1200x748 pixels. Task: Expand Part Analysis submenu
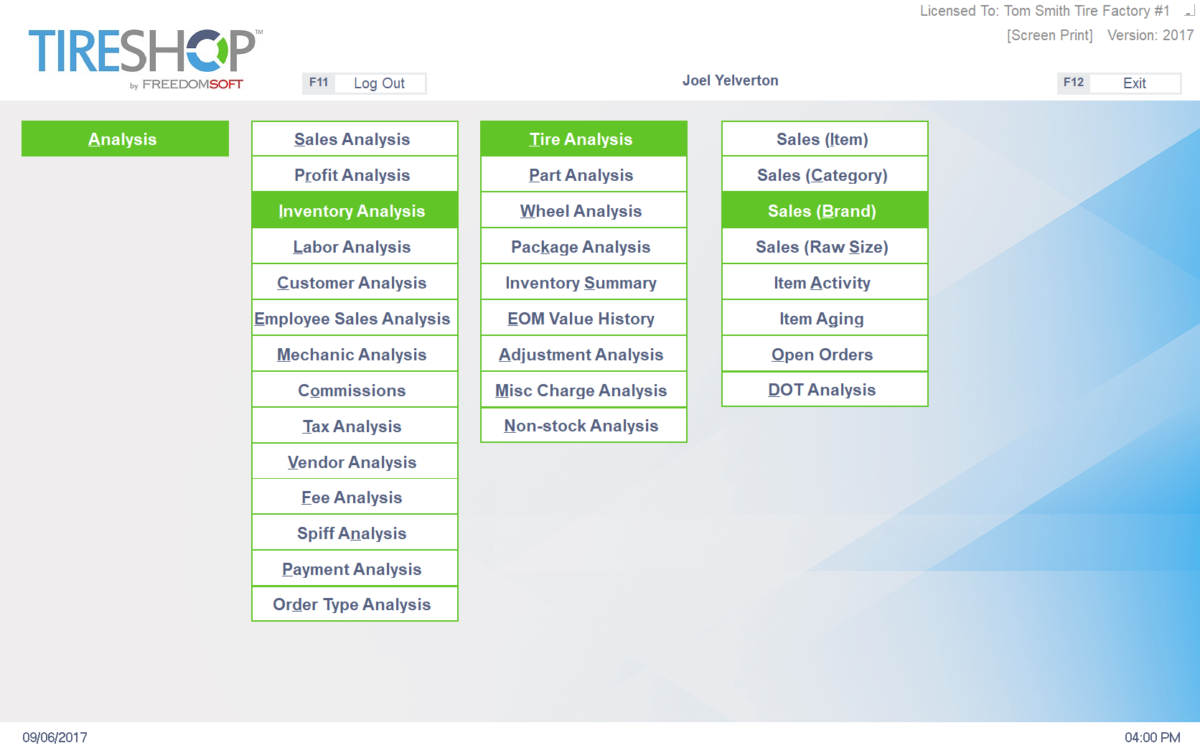[583, 175]
